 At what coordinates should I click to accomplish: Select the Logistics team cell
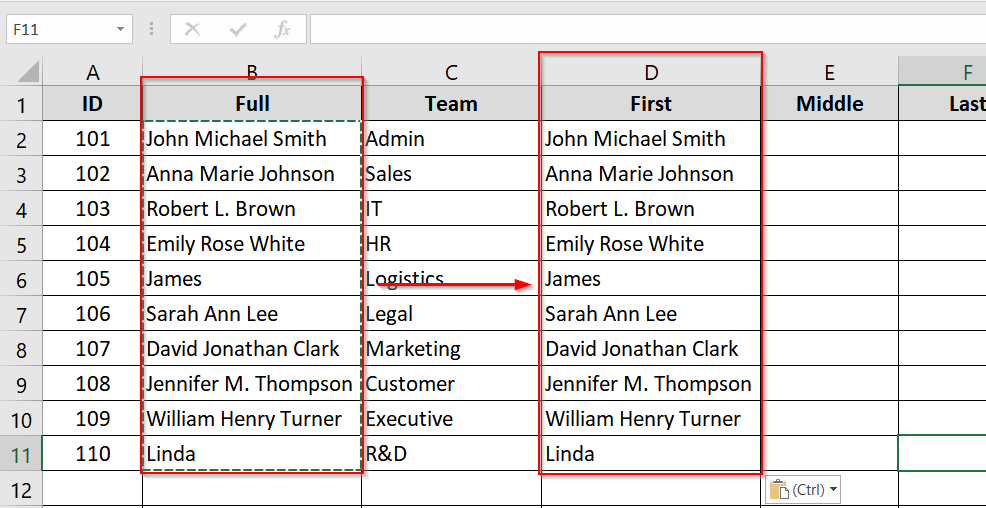(451, 279)
